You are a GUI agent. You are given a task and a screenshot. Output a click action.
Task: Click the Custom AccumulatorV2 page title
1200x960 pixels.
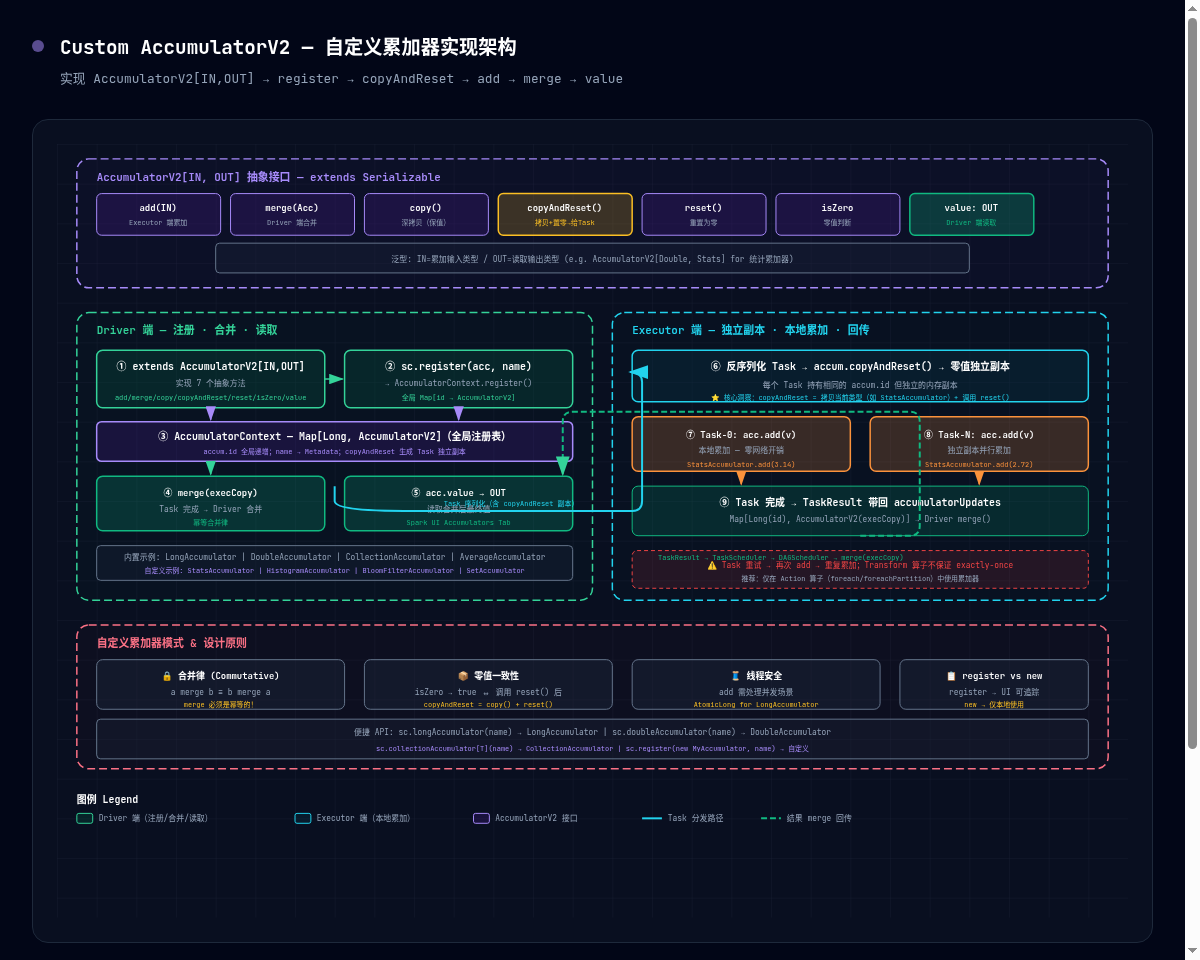[288, 47]
